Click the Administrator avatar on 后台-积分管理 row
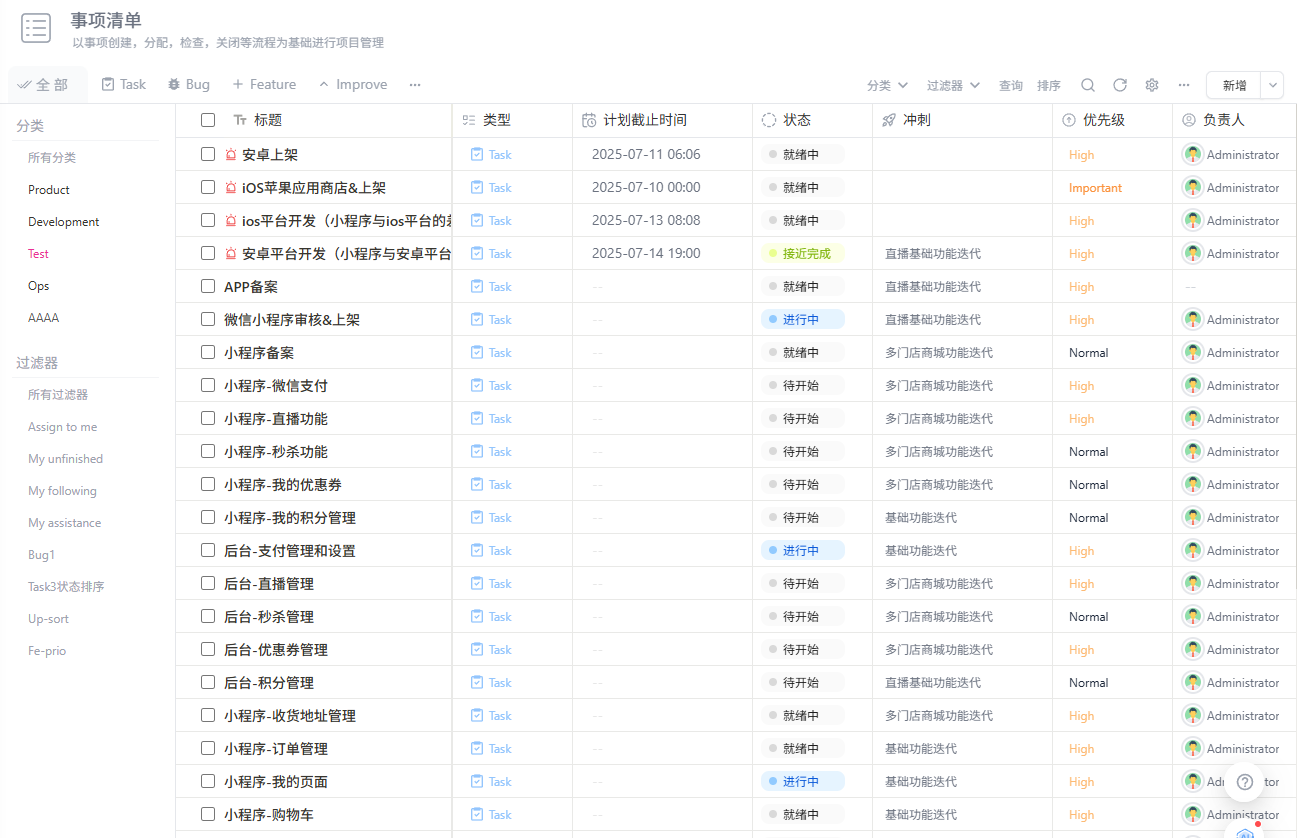Image resolution: width=1297 pixels, height=838 pixels. click(x=1193, y=683)
